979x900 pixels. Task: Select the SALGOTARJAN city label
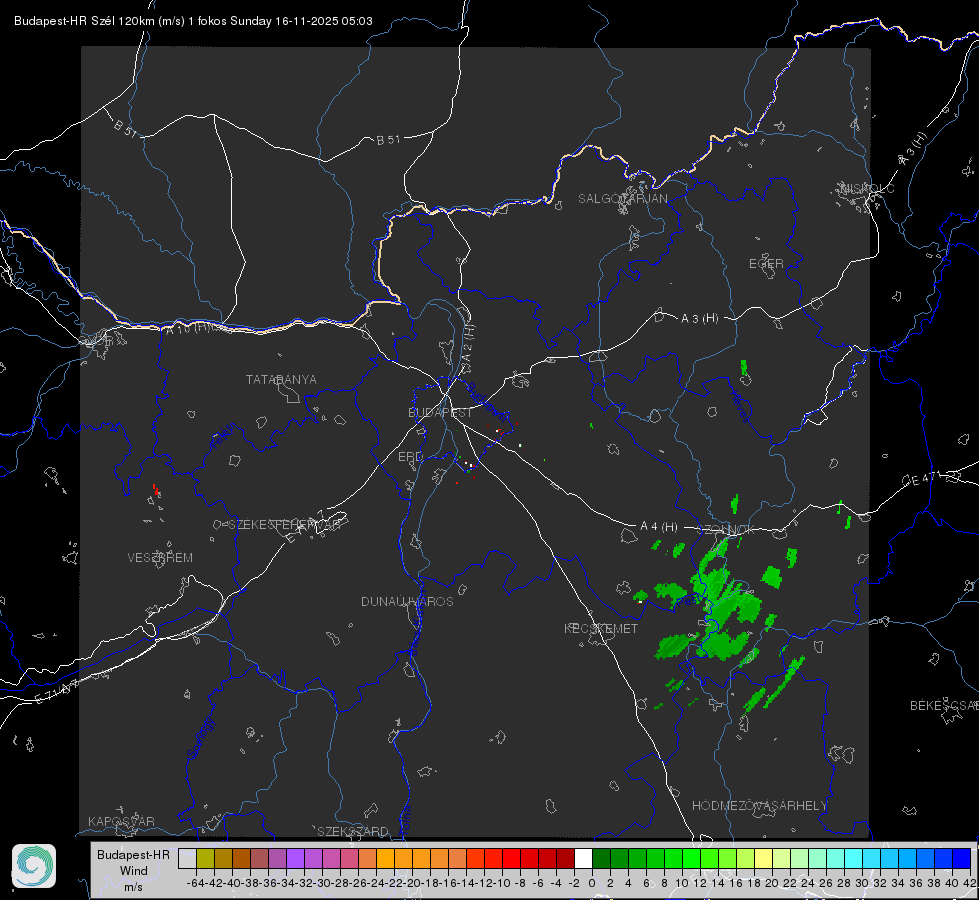tap(622, 199)
